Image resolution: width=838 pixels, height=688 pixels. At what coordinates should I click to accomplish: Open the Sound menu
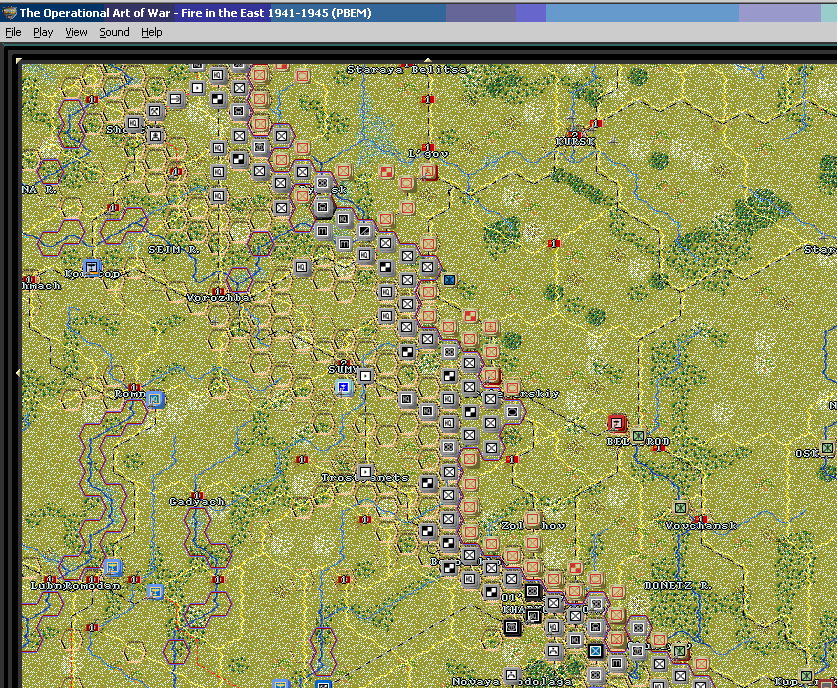tap(114, 32)
